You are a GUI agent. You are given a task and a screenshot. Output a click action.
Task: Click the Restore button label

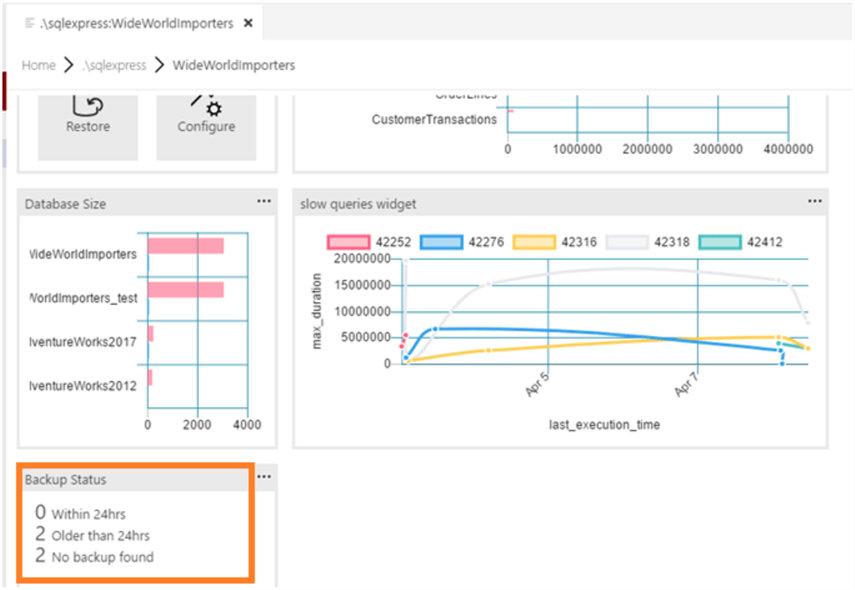click(88, 127)
